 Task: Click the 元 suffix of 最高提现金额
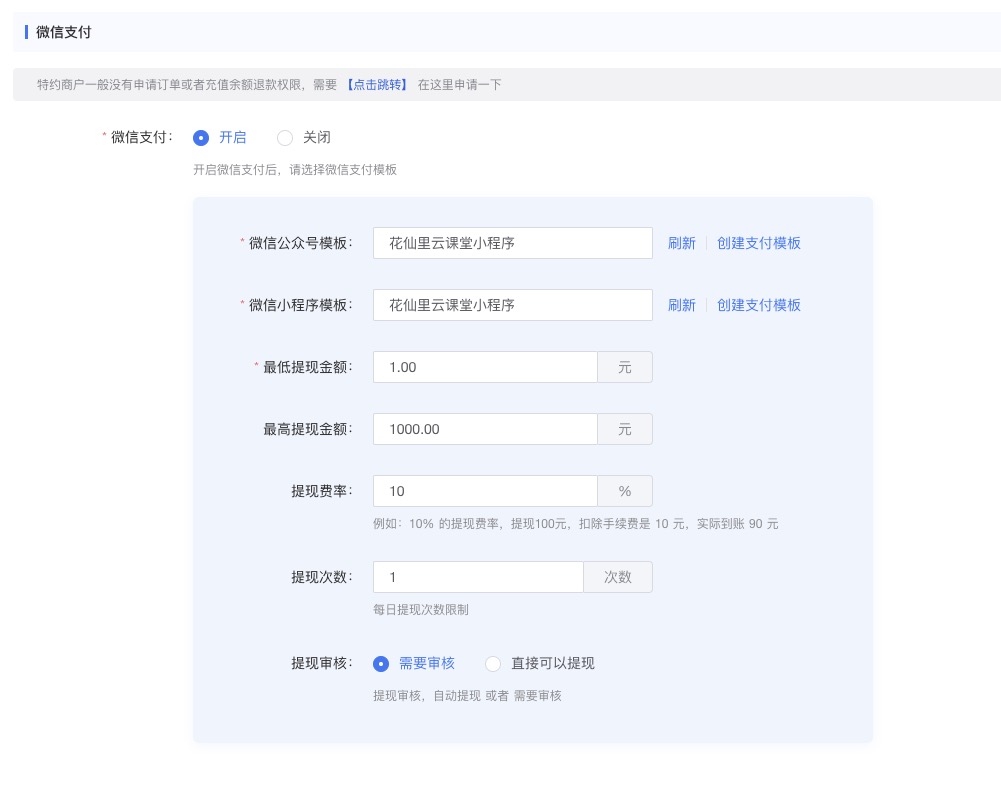[625, 429]
